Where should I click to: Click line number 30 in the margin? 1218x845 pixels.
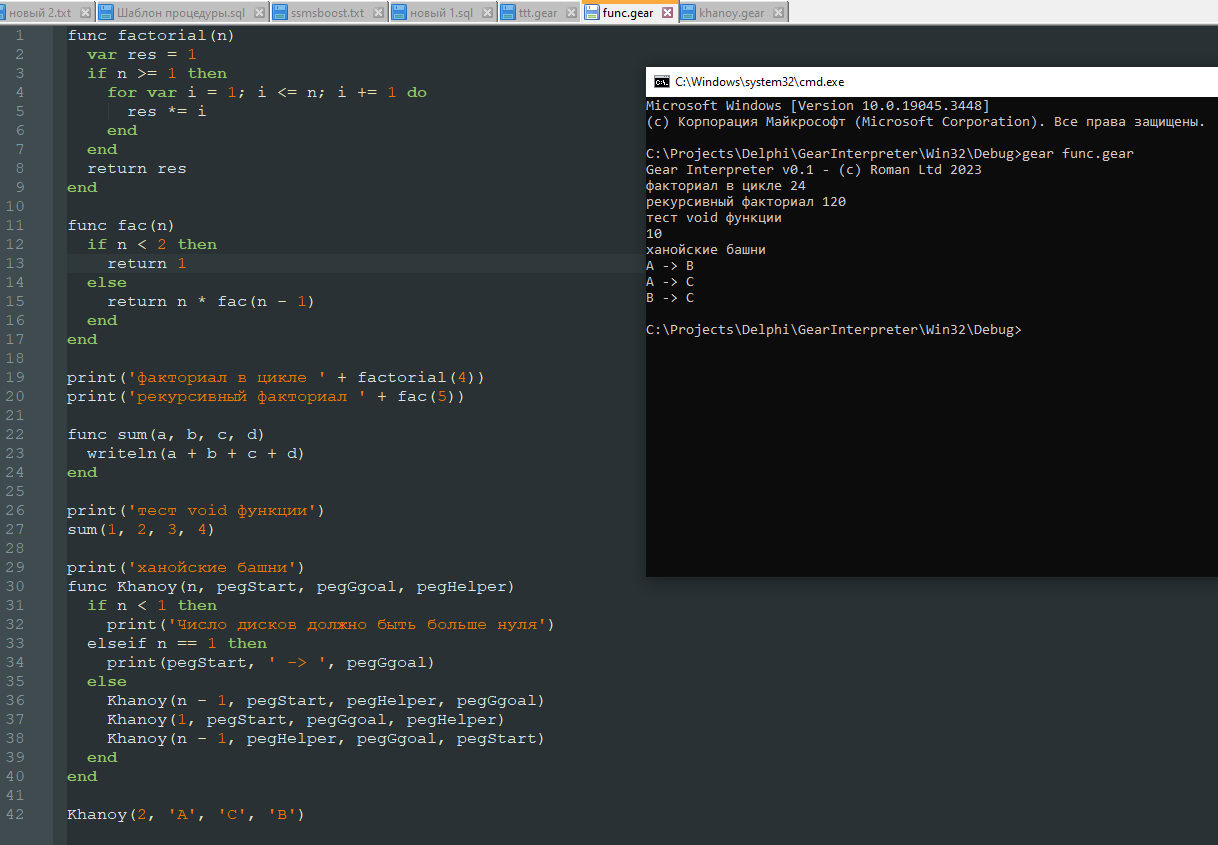[x=15, y=586]
